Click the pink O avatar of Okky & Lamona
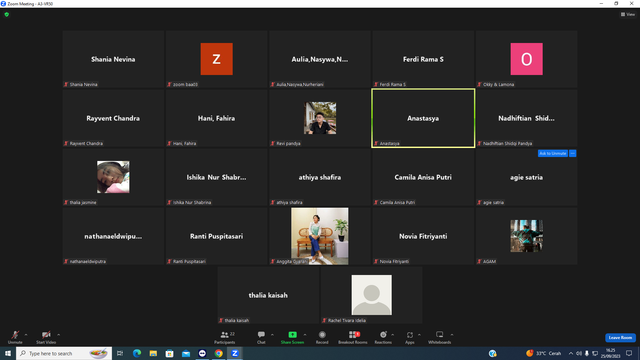Screen dimensions: 640x360 [x=527, y=59]
